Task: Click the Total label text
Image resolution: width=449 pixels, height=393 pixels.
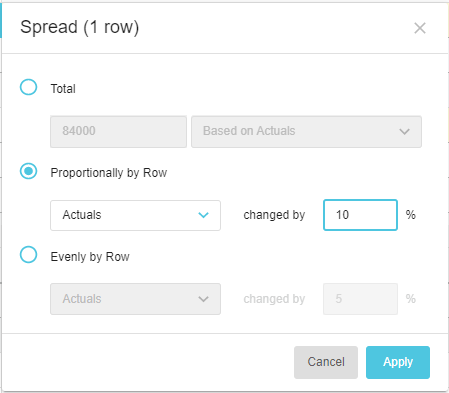Action: [63, 89]
